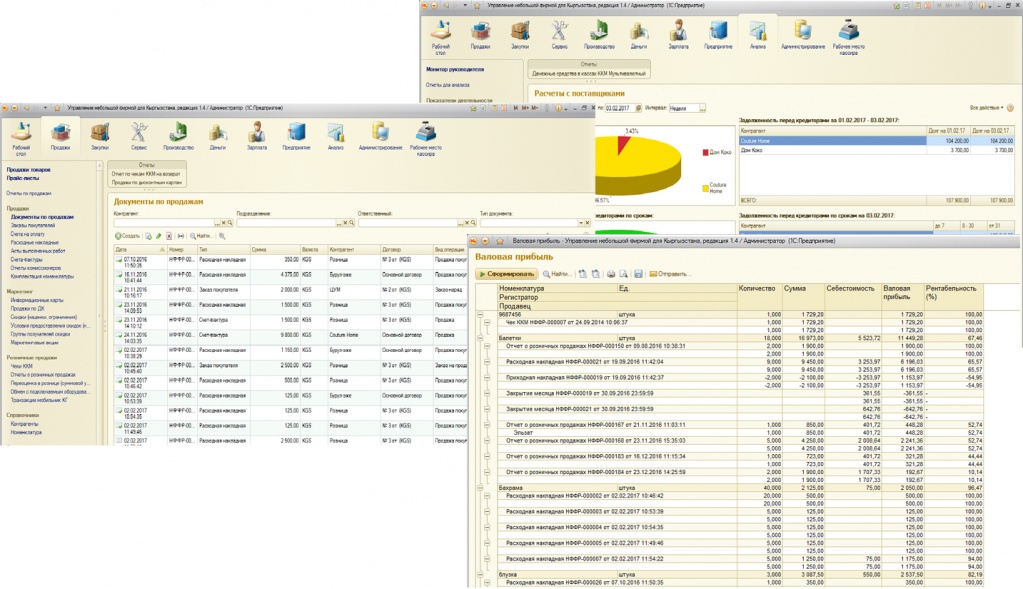Collapse the Расходная накладная НФФР-000021 row
The height and width of the screenshot is (589, 1023).
[487, 362]
